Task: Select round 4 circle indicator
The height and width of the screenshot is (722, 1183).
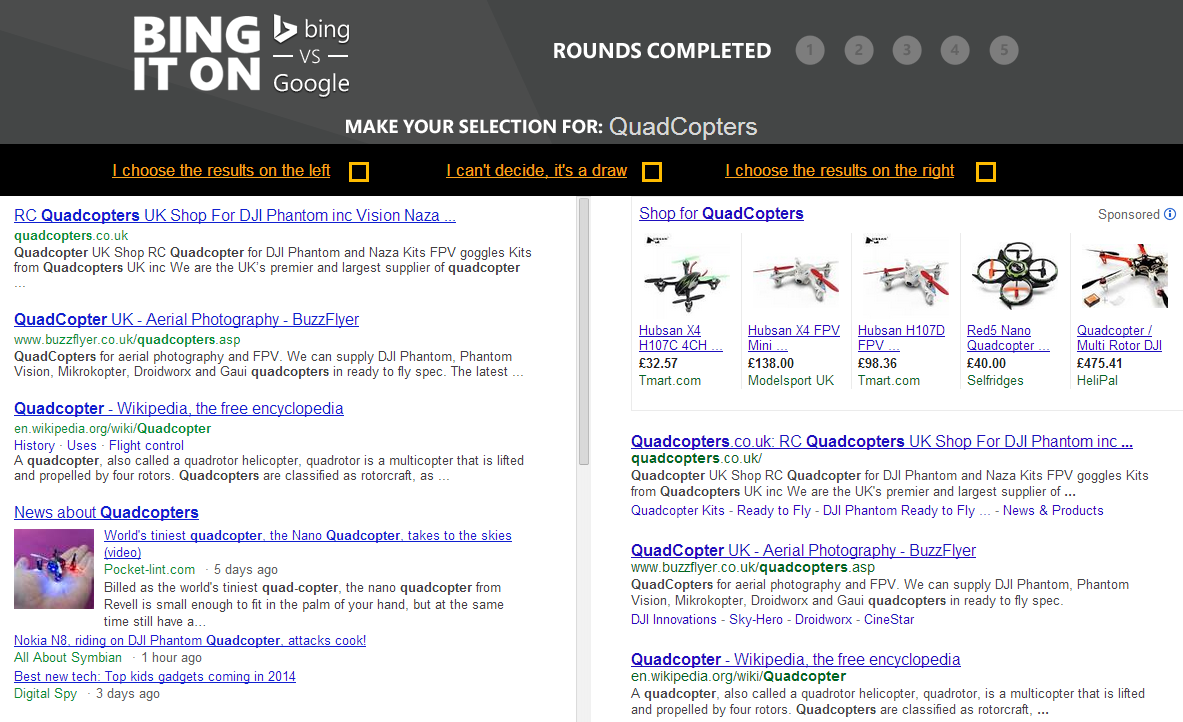Action: (955, 50)
